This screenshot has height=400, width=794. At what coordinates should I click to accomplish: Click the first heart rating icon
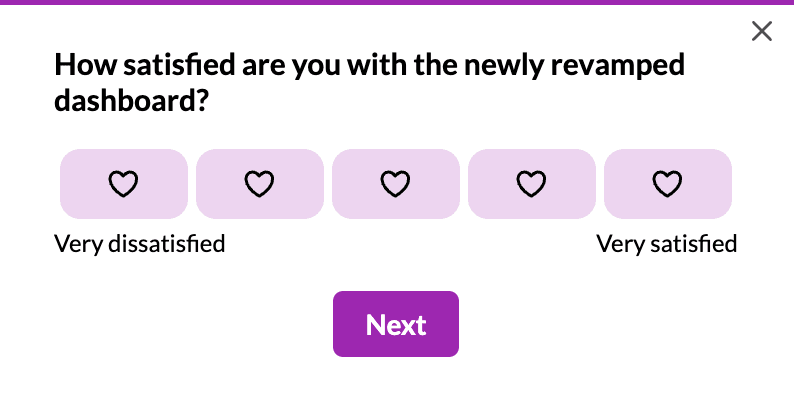123,184
